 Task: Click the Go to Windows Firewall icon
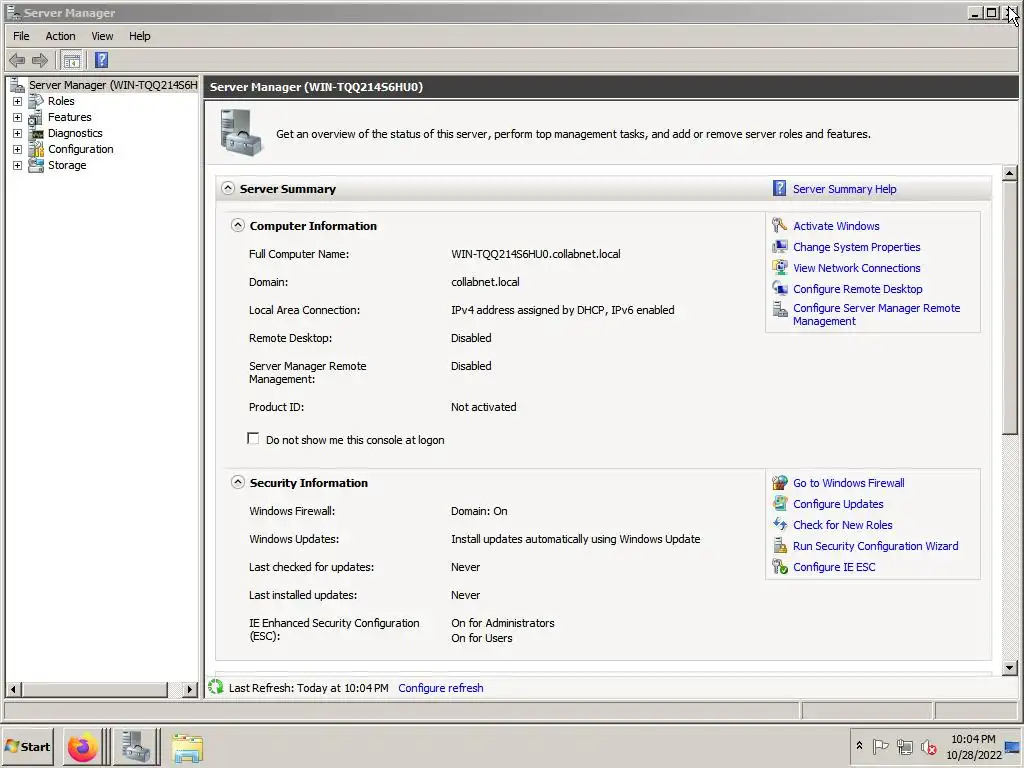780,483
